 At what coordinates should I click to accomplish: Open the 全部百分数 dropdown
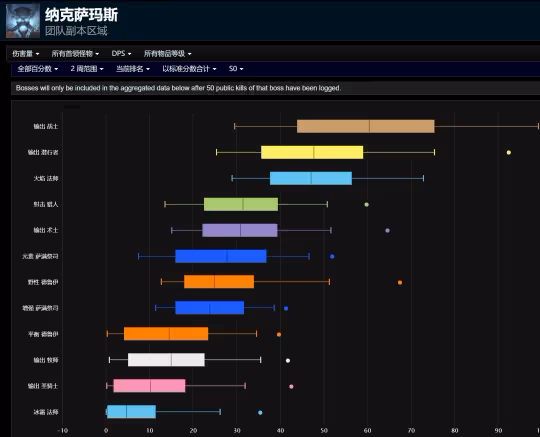[x=38, y=69]
